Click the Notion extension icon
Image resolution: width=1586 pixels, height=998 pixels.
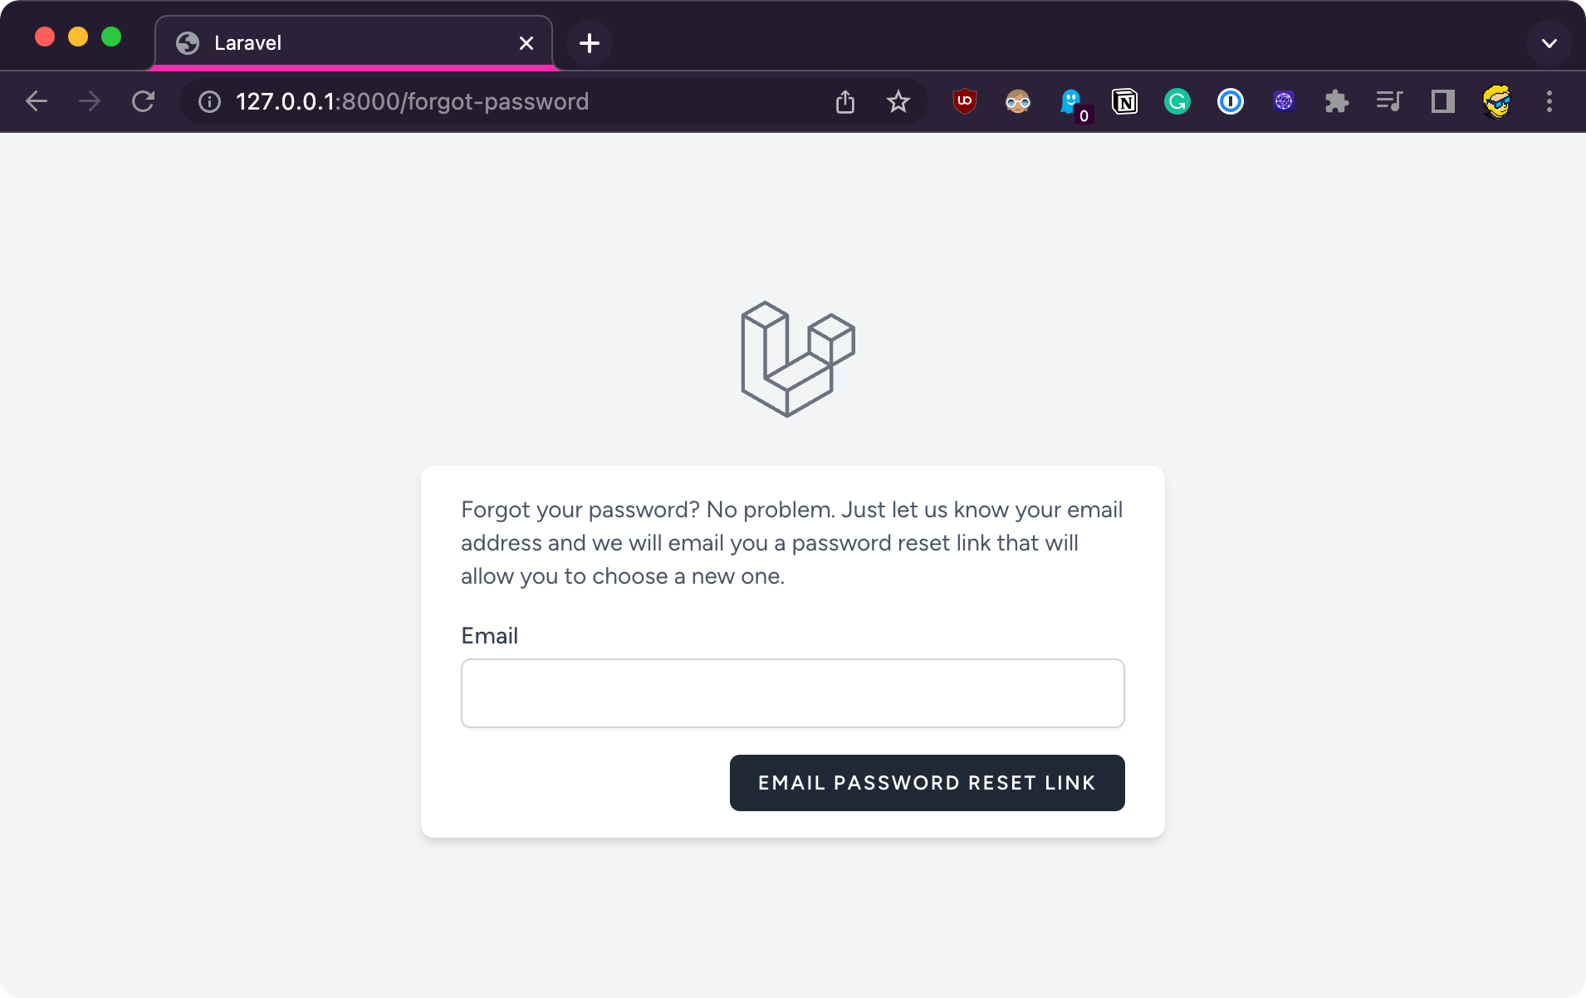pos(1124,101)
